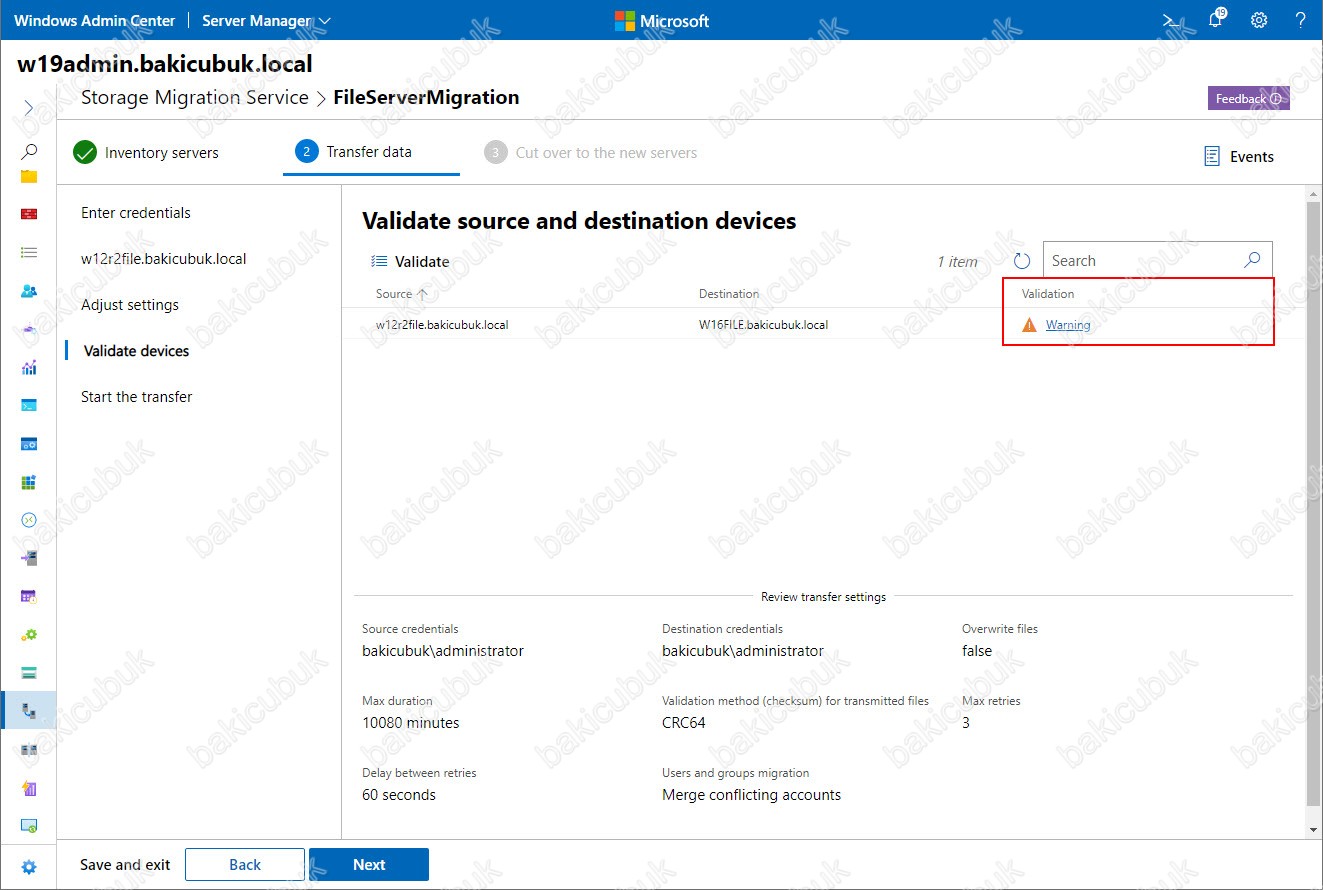Open the Events panel

coord(1238,156)
